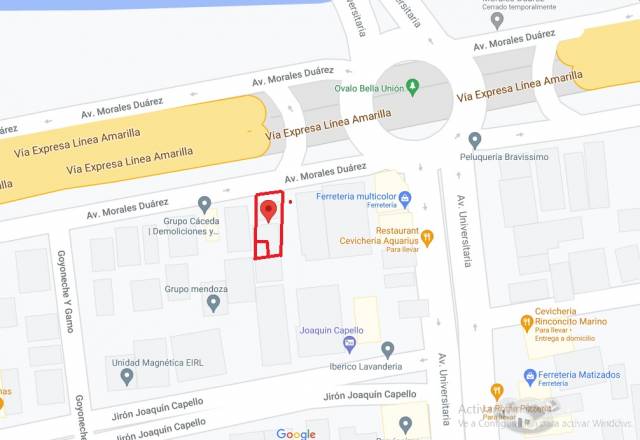Click the red outlined property area
The image size is (640, 440).
(268, 225)
